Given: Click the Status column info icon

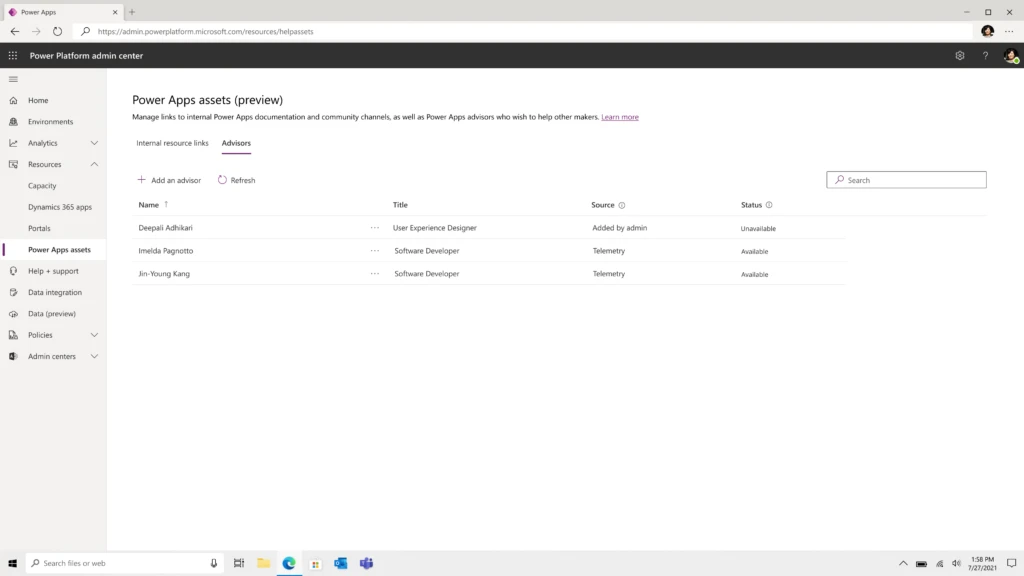Looking at the screenshot, I should click(769, 205).
